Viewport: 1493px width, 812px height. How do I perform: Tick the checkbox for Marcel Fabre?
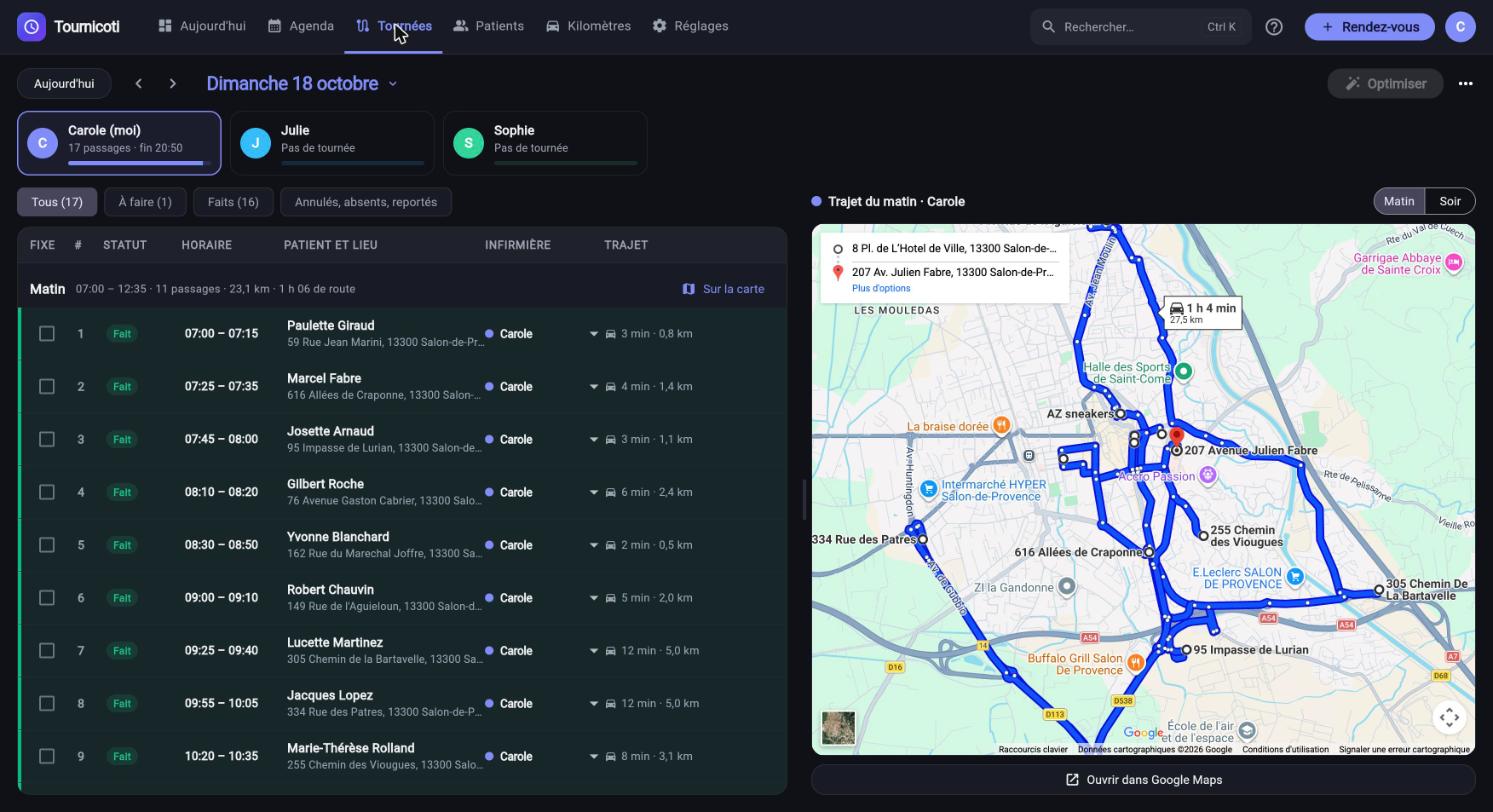coord(47,387)
